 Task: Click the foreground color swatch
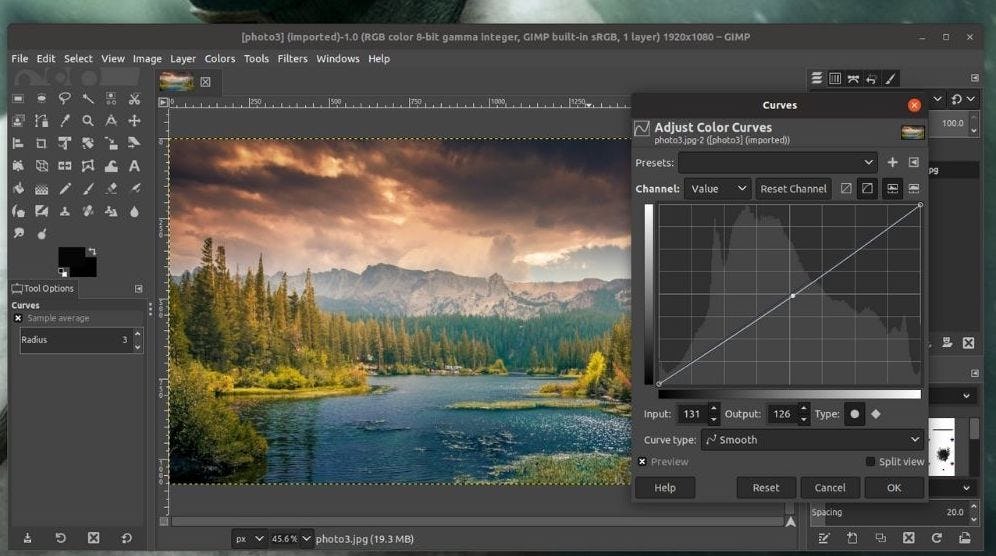click(x=70, y=257)
